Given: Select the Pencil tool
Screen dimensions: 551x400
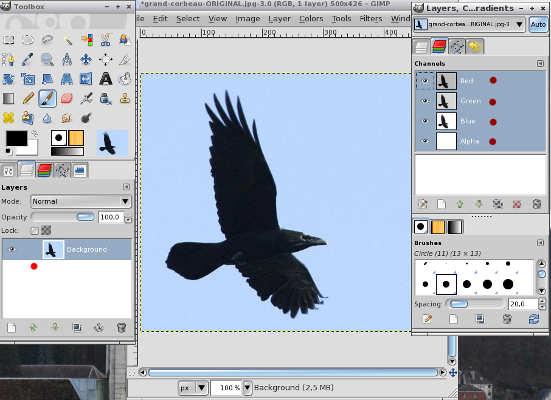Looking at the screenshot, I should coord(28,98).
